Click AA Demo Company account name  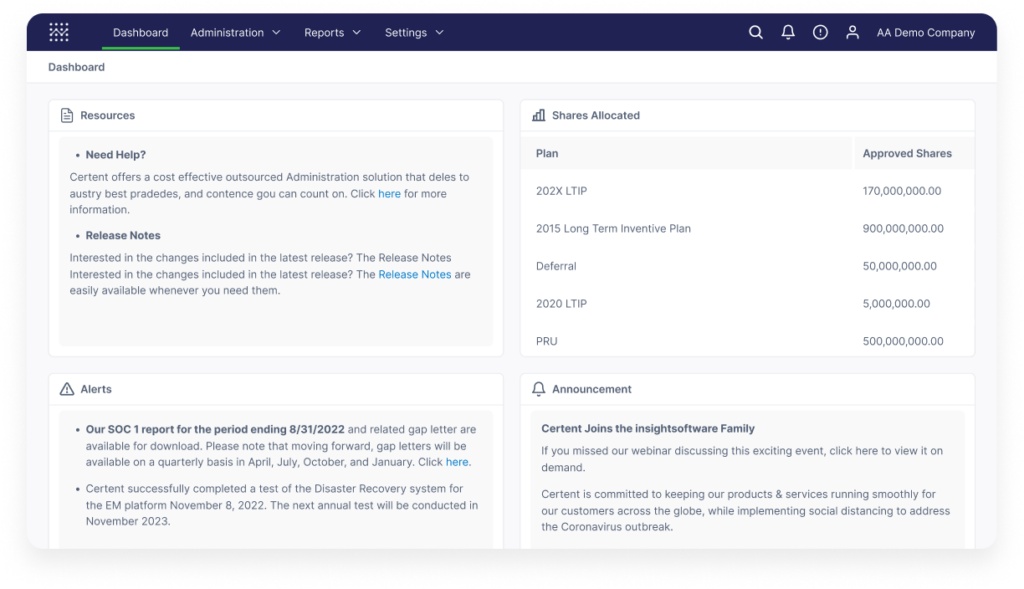point(925,33)
